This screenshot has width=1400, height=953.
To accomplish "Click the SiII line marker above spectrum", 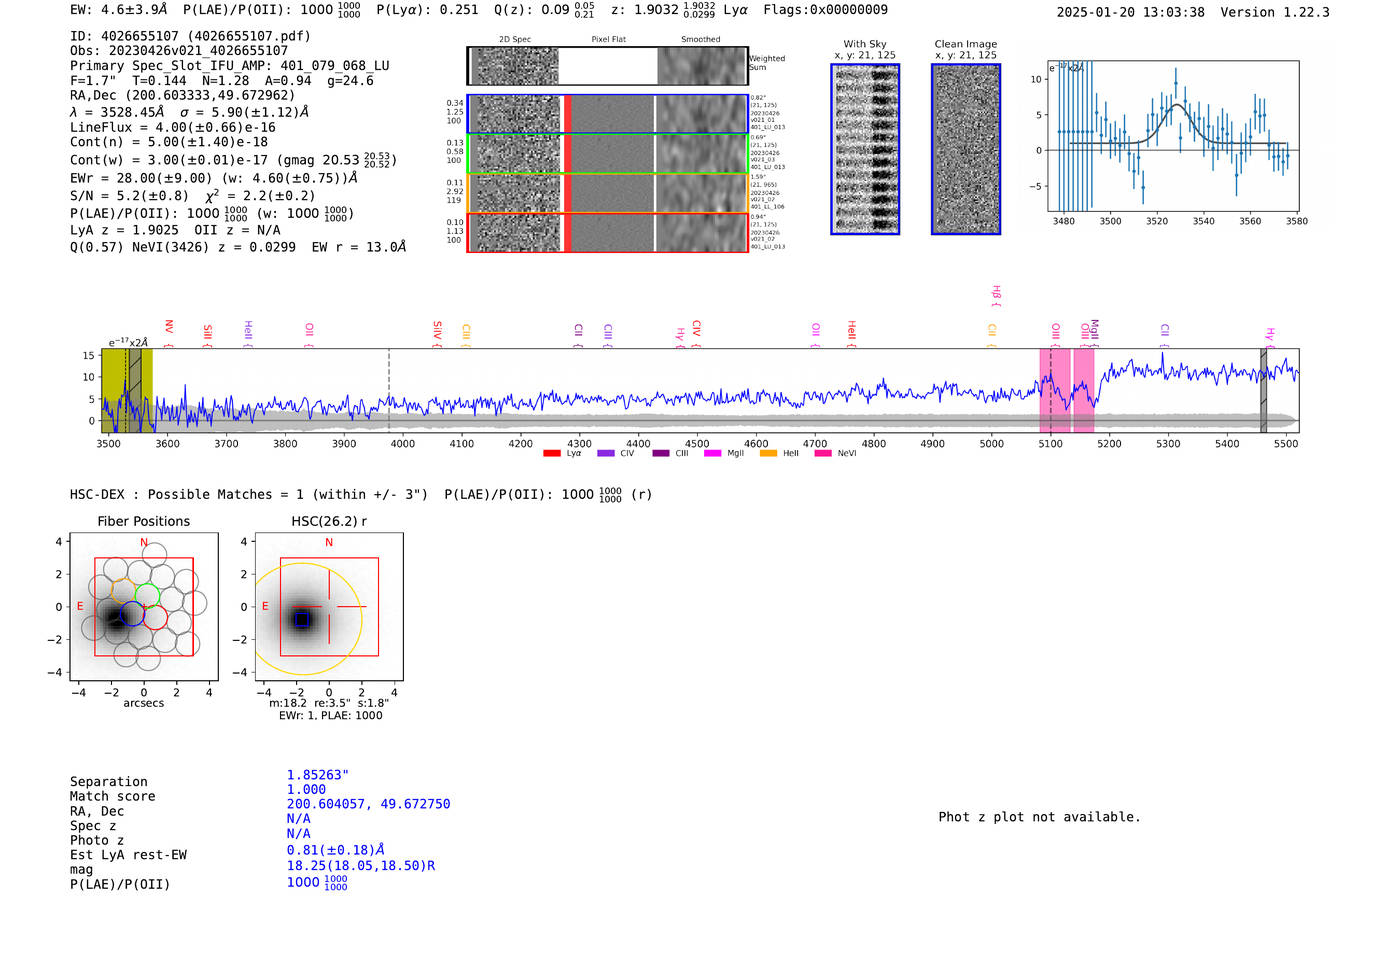I will (x=207, y=334).
